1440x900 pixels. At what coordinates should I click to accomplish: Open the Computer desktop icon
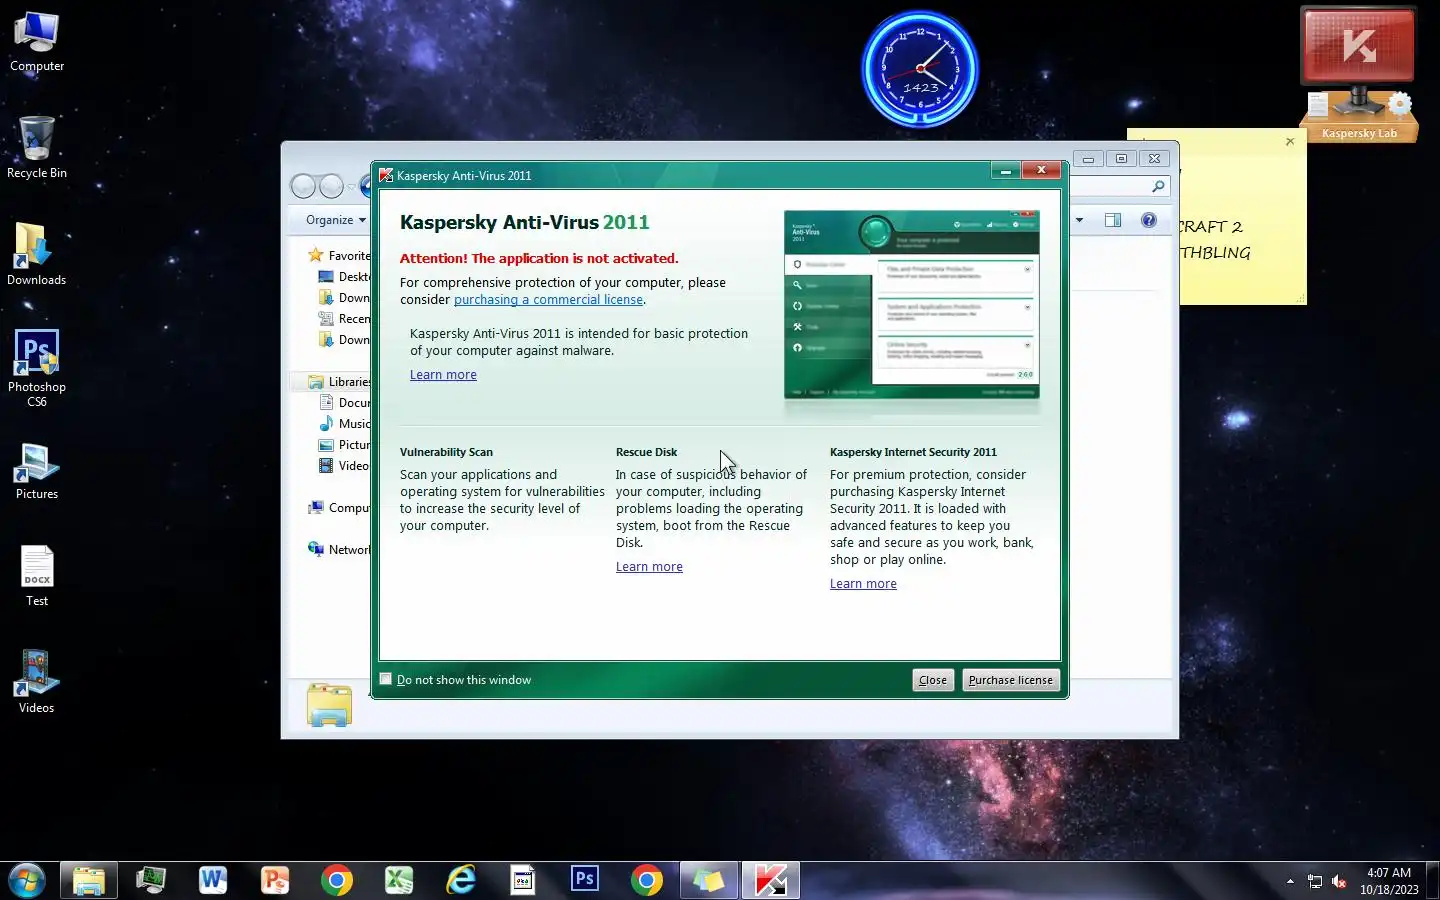click(37, 42)
